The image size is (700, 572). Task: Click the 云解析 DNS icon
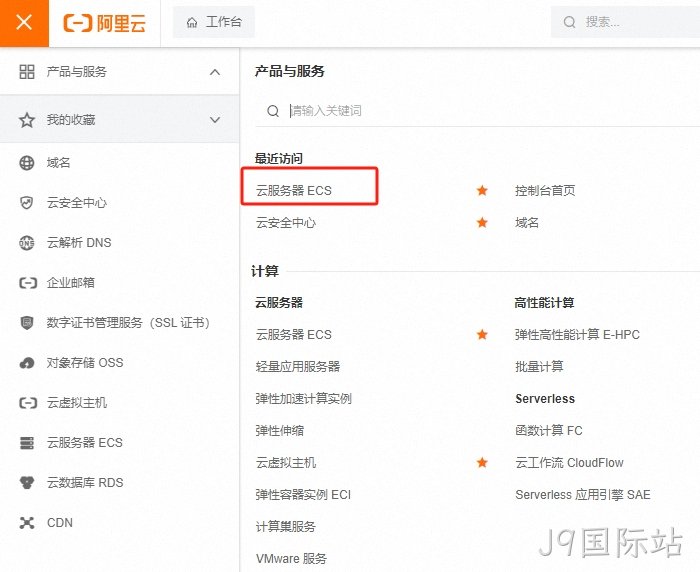pos(27,242)
